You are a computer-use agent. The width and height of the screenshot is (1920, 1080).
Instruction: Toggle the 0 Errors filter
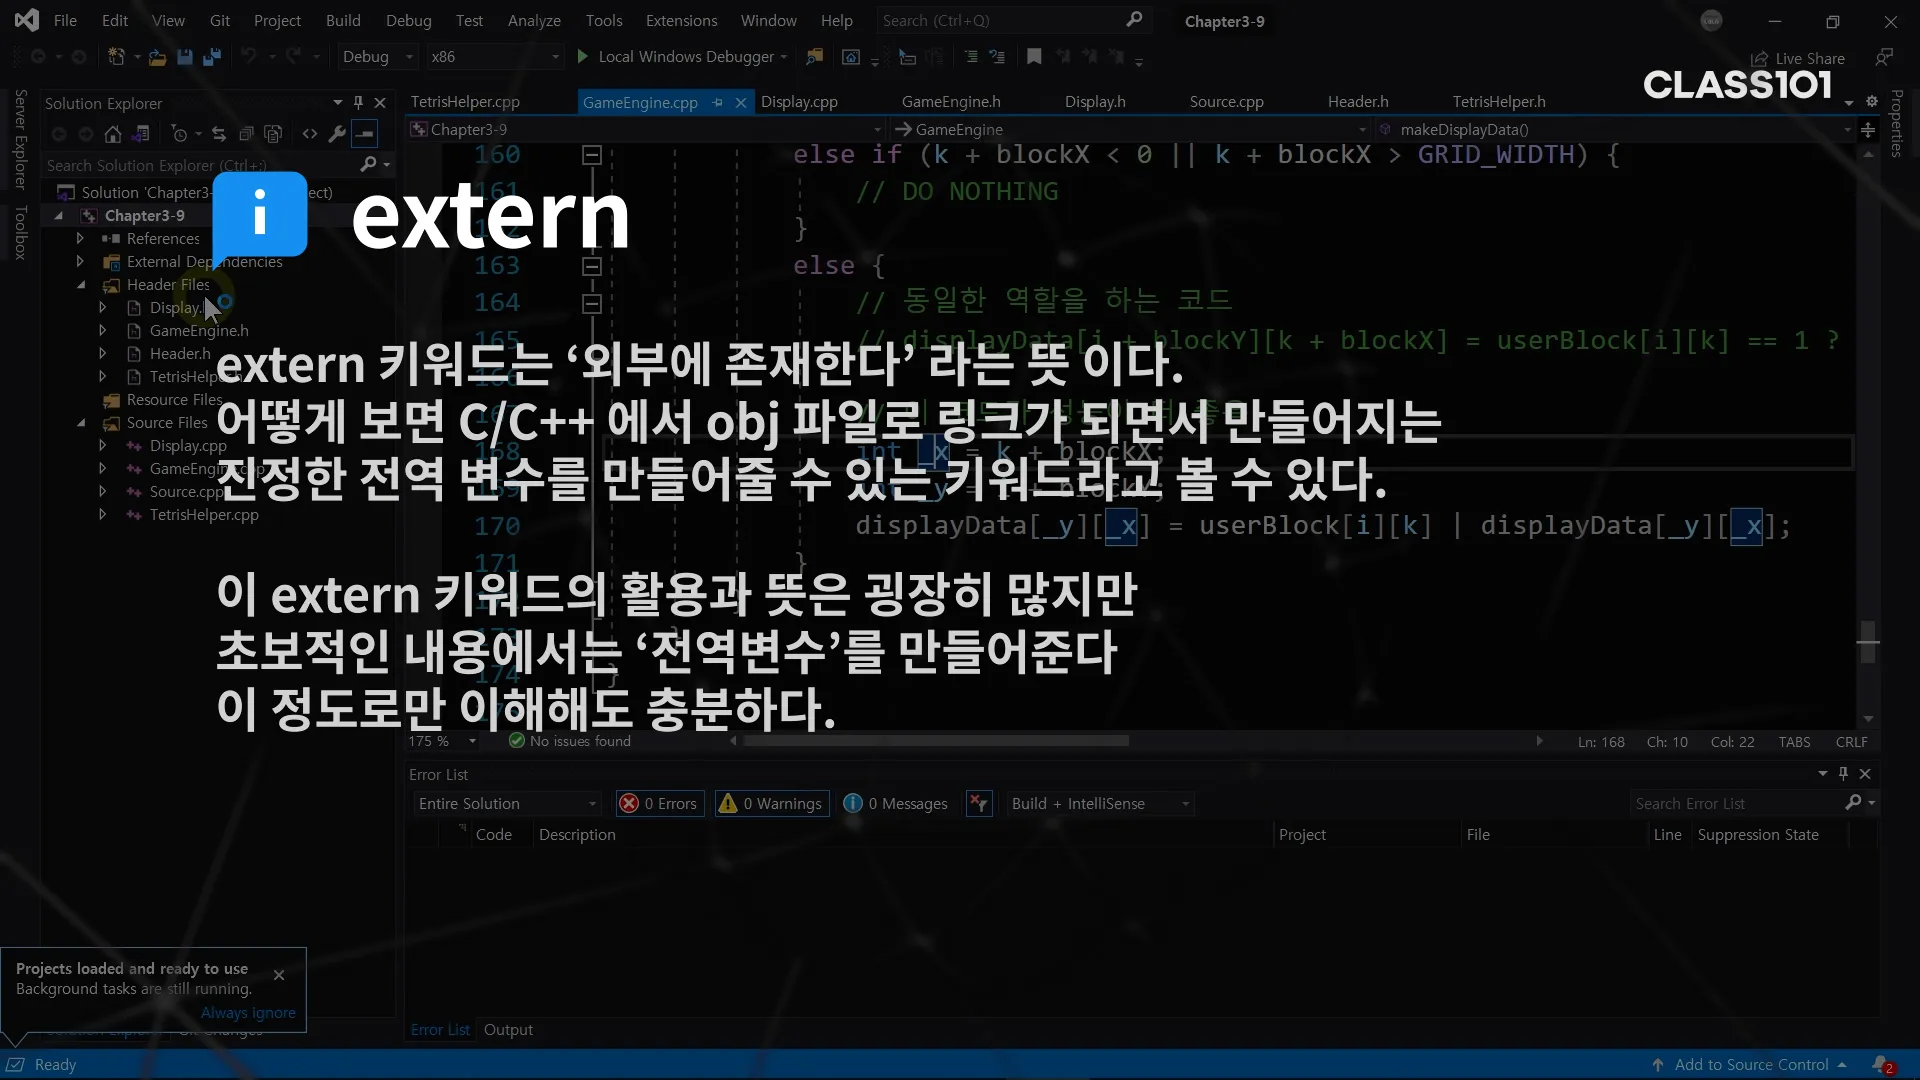pos(660,804)
